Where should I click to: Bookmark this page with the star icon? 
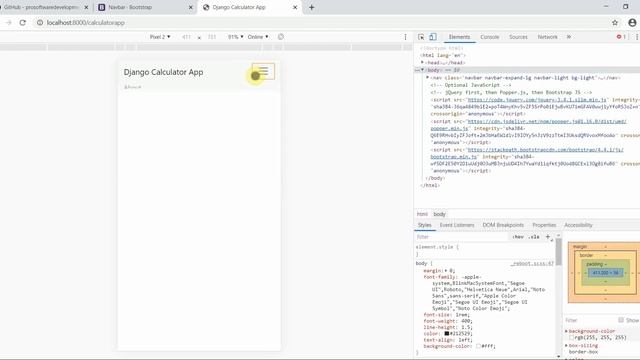615,23
